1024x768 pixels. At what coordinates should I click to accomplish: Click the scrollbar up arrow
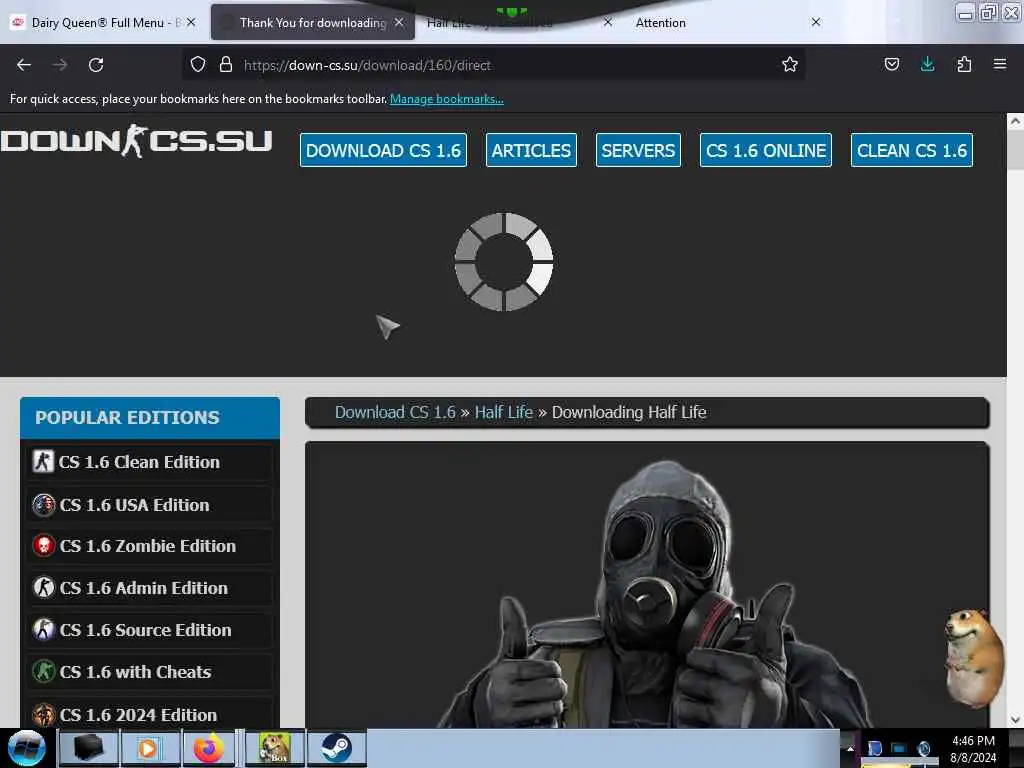(1015, 121)
